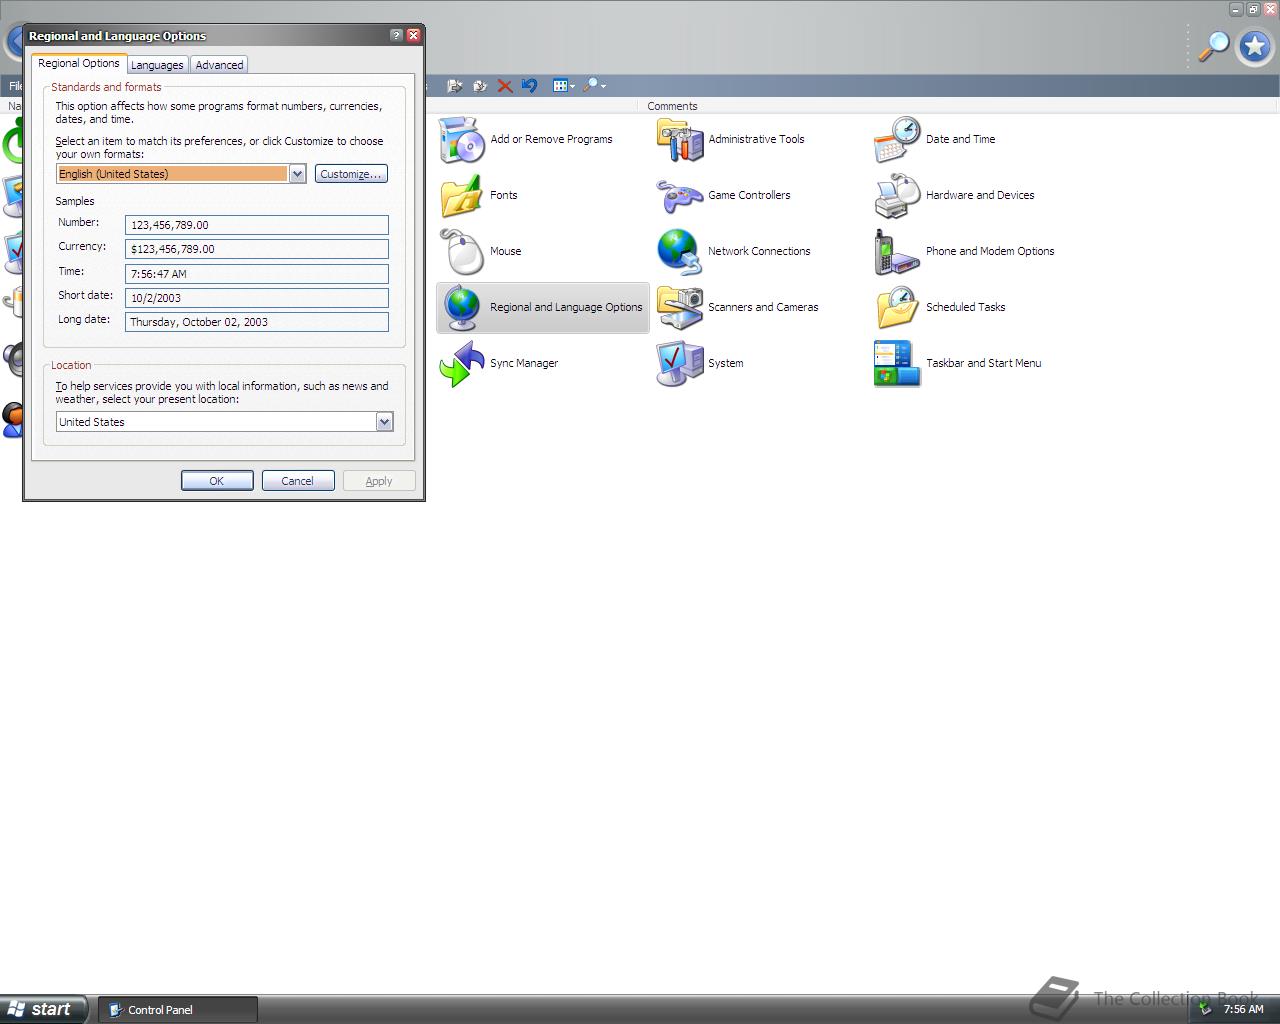Click the dialog's Help question-mark button
The width and height of the screenshot is (1280, 1024).
[x=396, y=35]
